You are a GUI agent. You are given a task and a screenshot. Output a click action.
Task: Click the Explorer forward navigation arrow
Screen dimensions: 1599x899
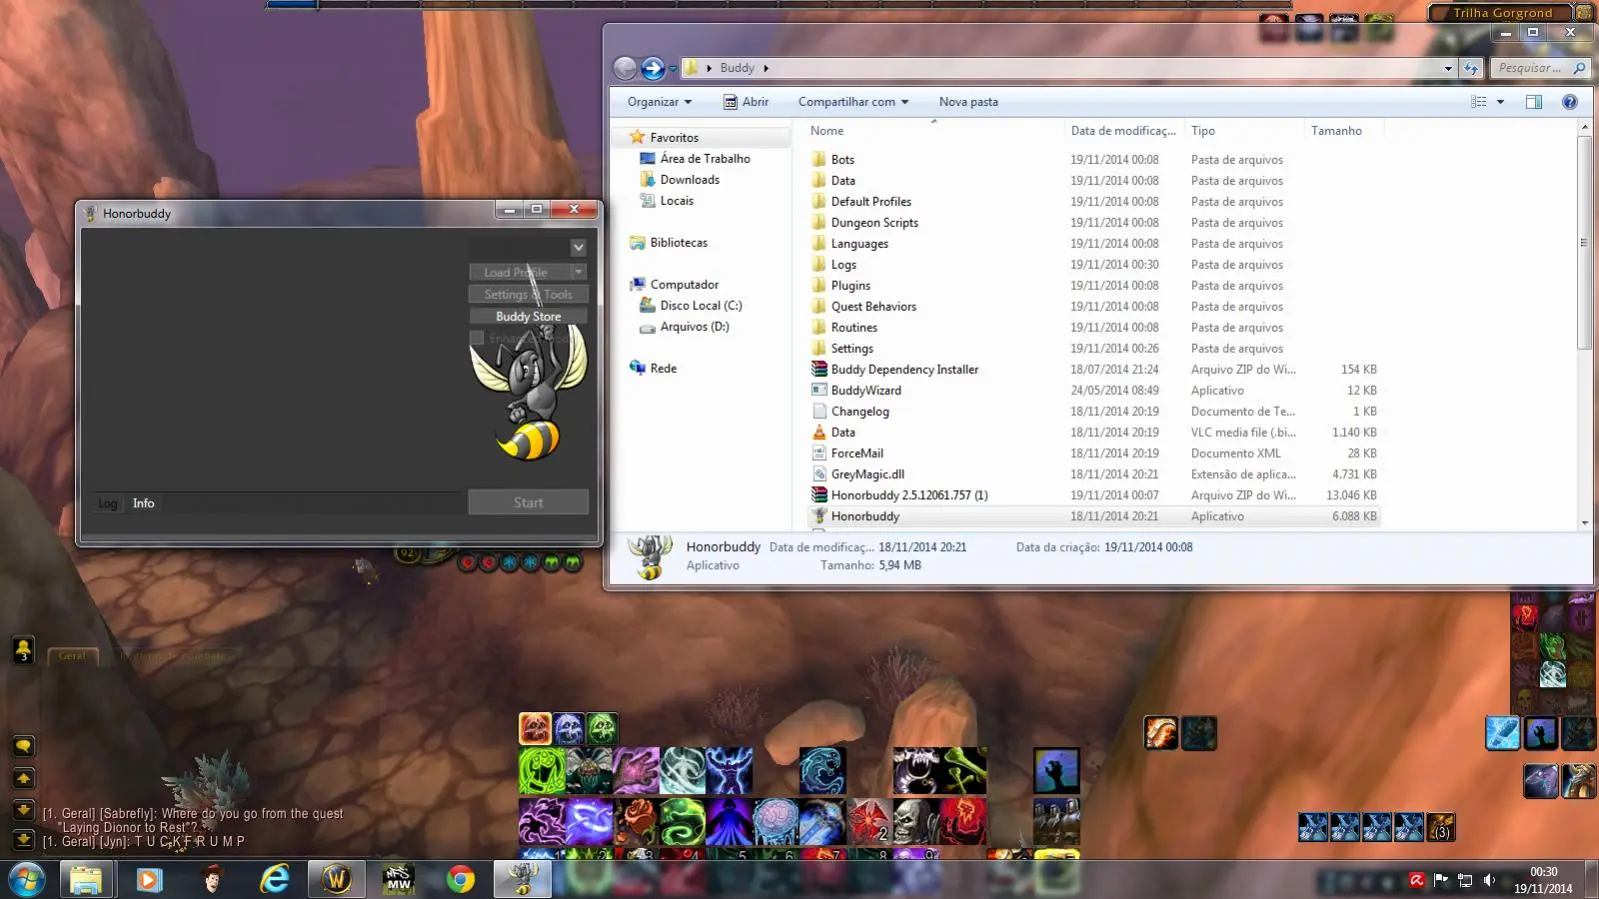tap(653, 68)
